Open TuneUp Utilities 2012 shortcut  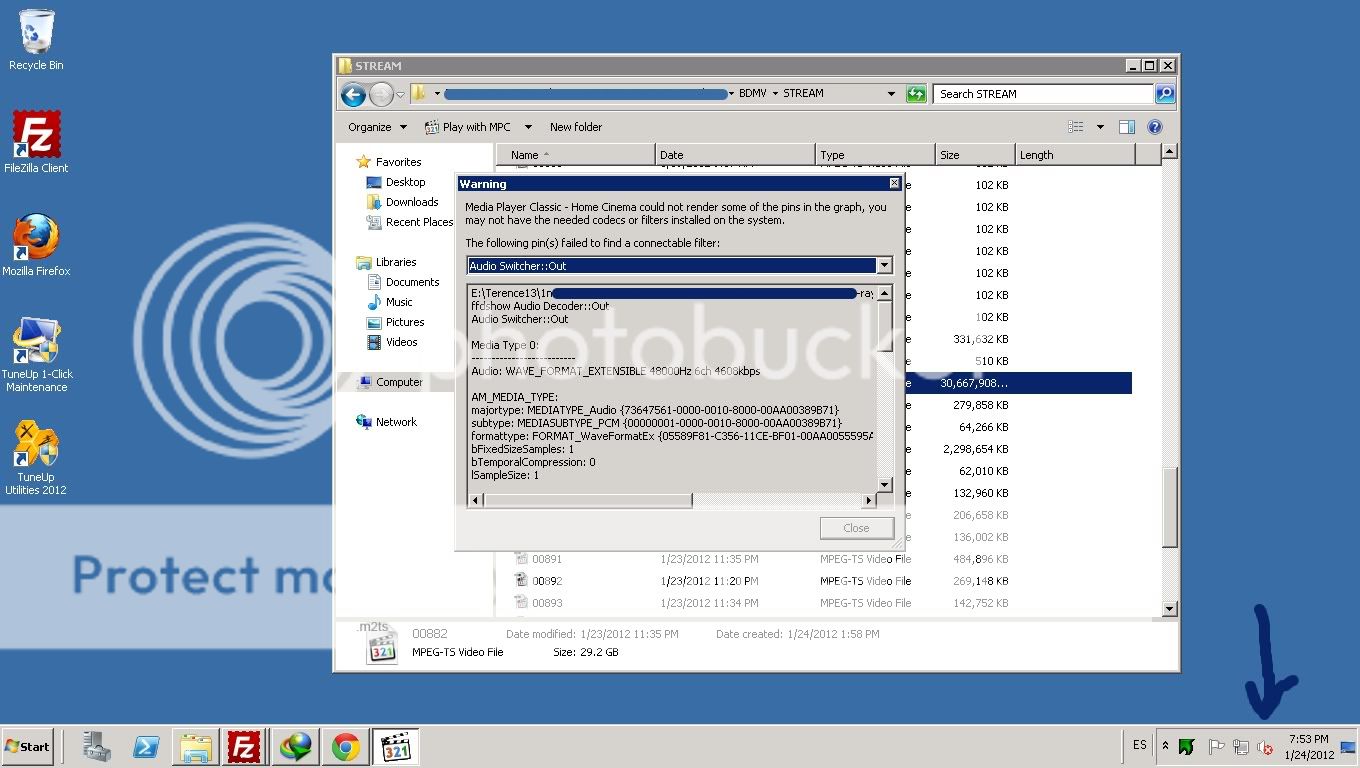(x=36, y=458)
